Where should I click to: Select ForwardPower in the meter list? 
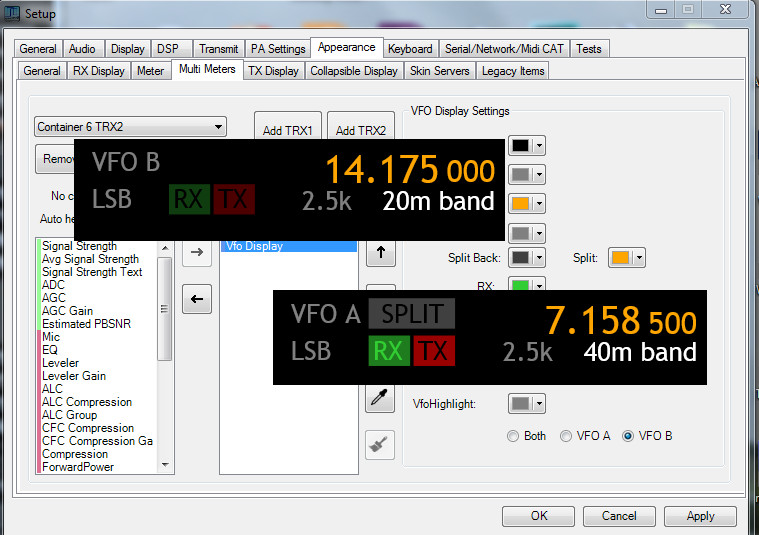(x=78, y=467)
